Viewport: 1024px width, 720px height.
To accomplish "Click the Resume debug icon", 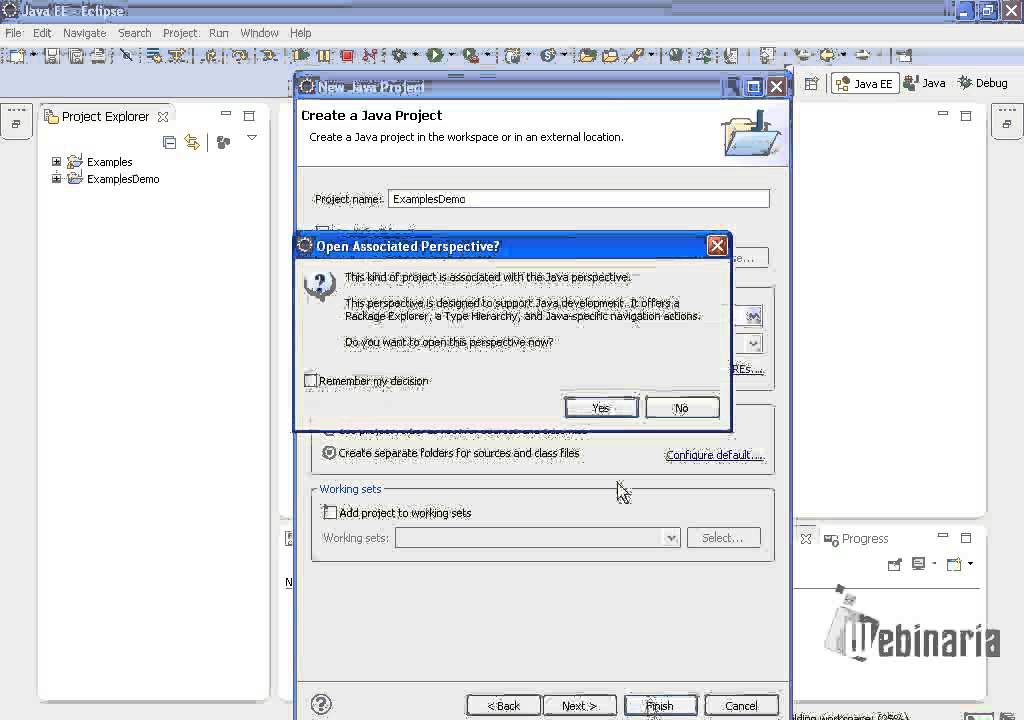I will [301, 56].
